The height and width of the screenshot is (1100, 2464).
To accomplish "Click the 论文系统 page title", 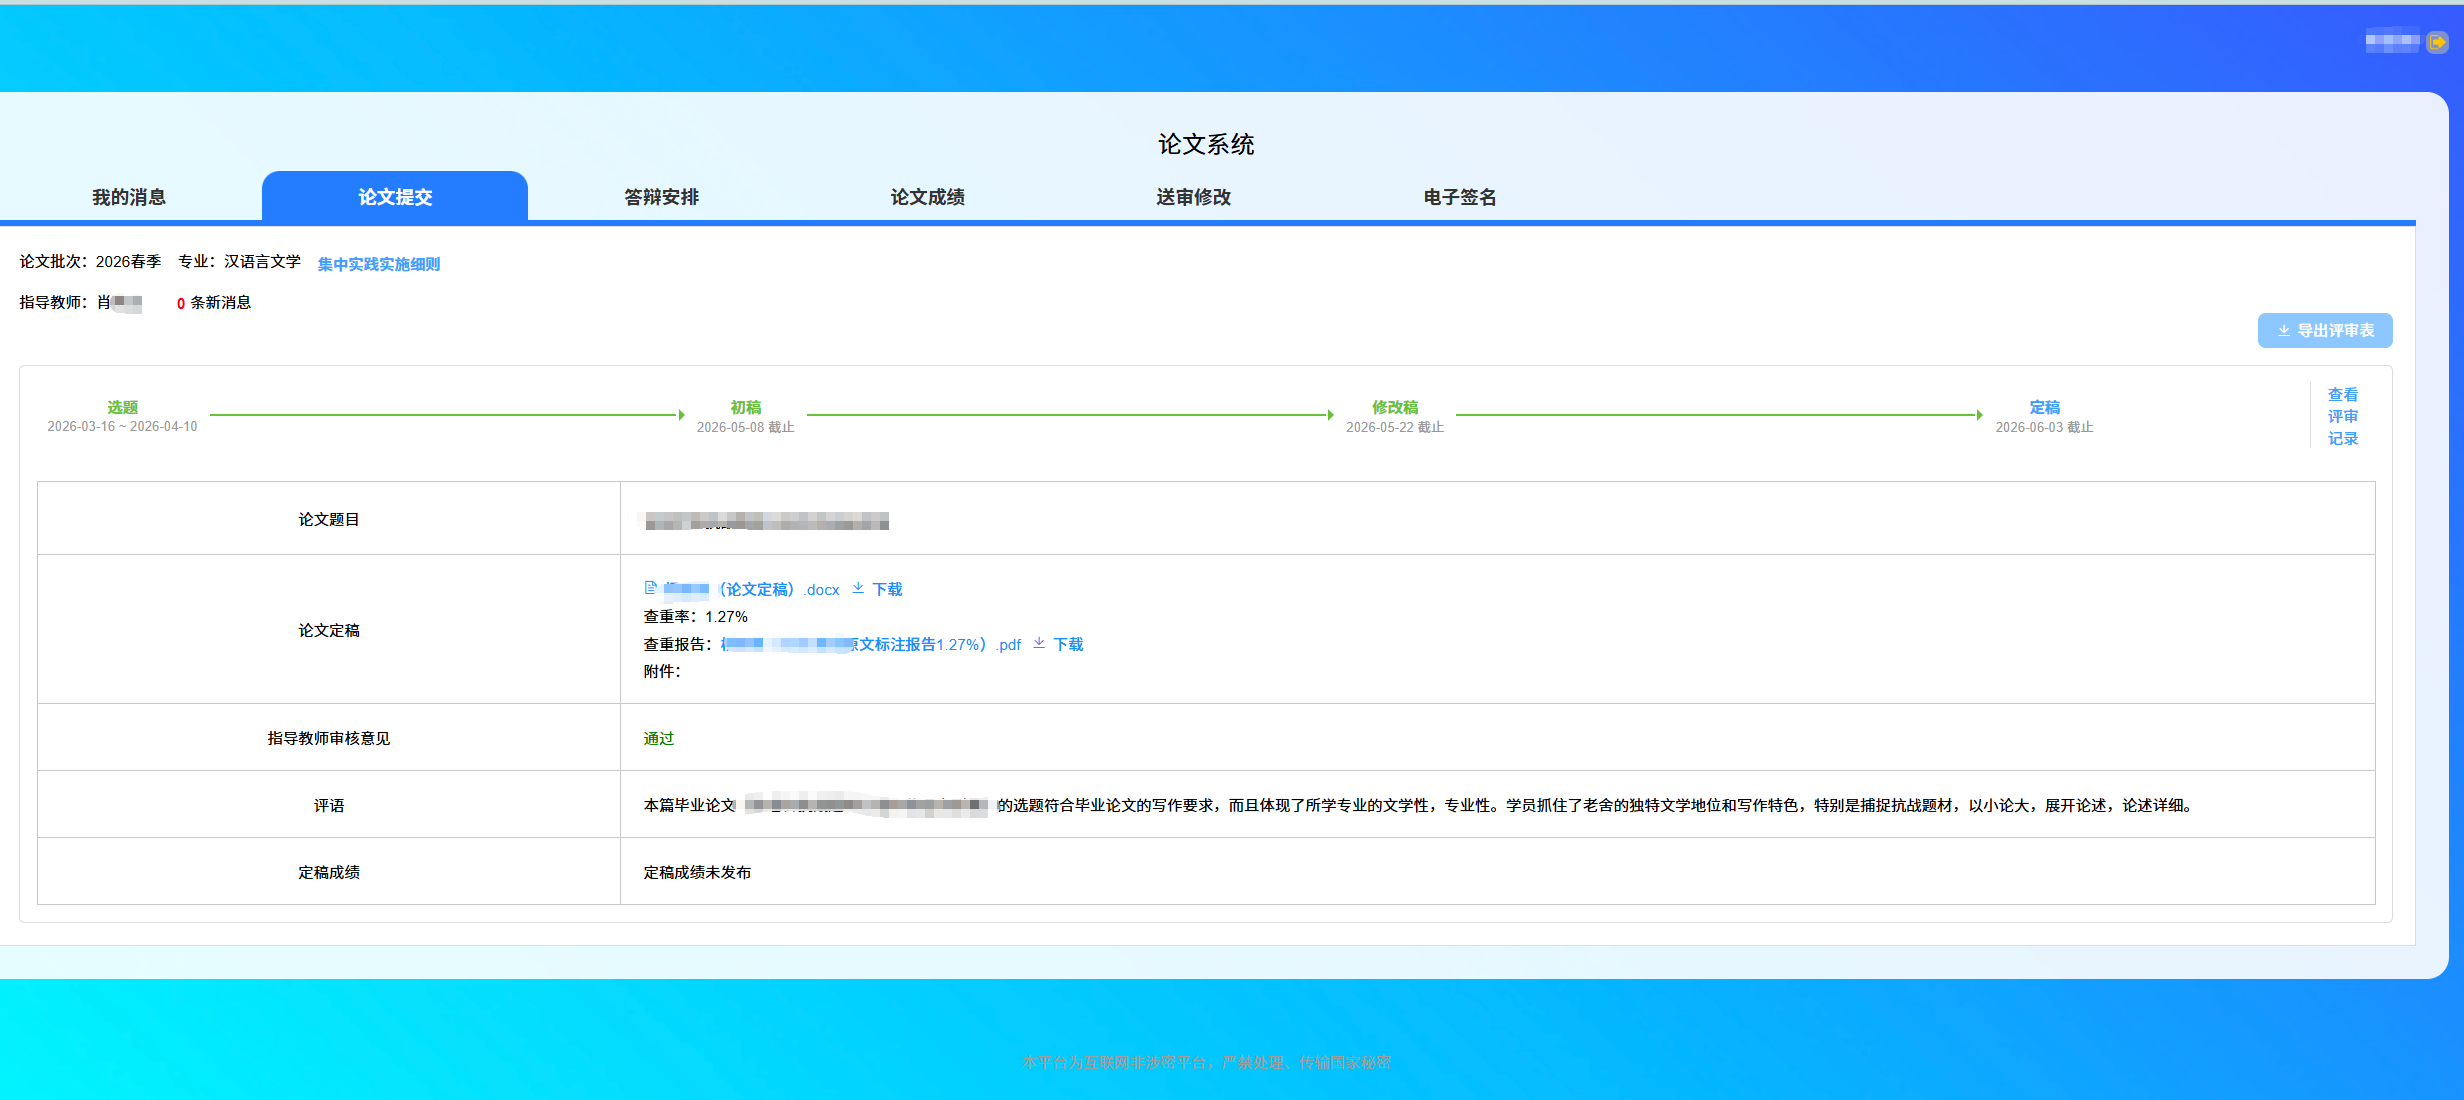I will pyautogui.click(x=1206, y=144).
